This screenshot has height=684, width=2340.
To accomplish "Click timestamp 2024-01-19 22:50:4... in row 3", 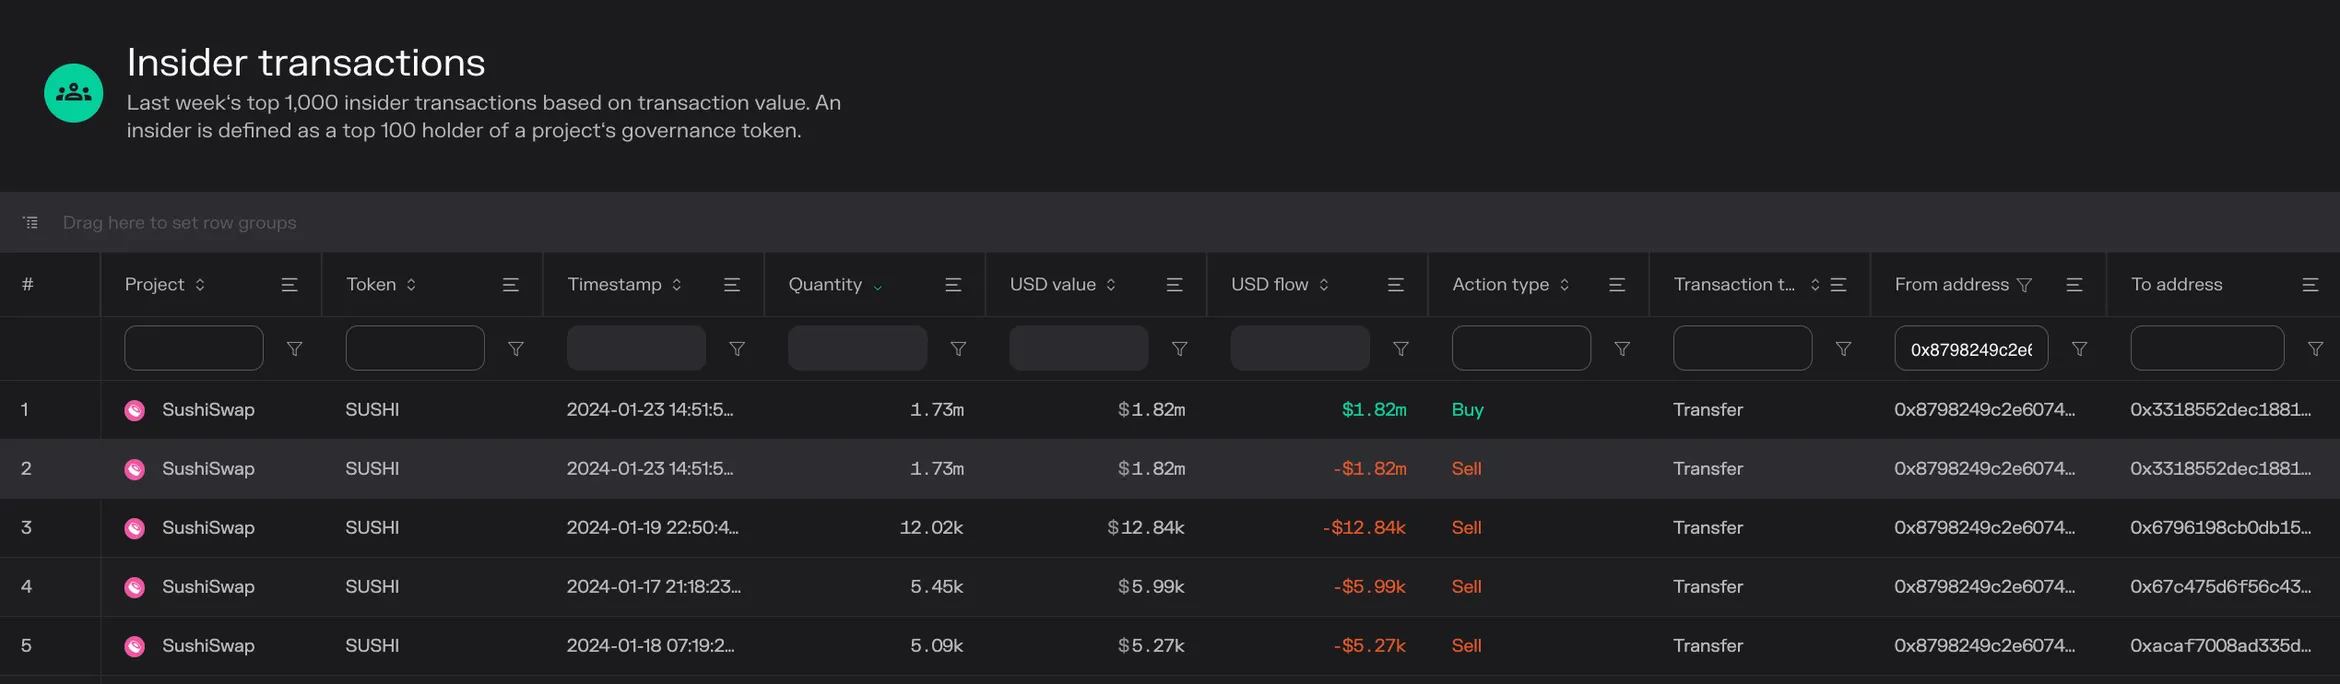I will (x=652, y=528).
